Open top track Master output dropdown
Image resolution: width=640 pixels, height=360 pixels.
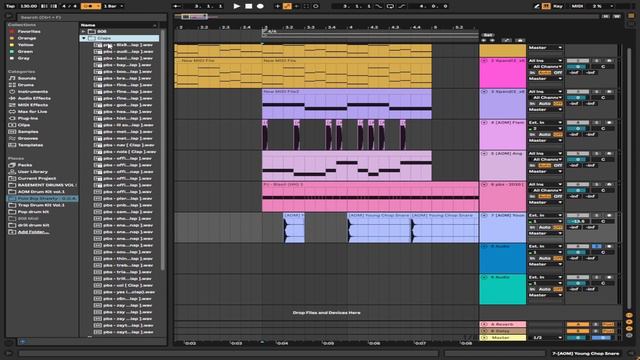[x=545, y=48]
